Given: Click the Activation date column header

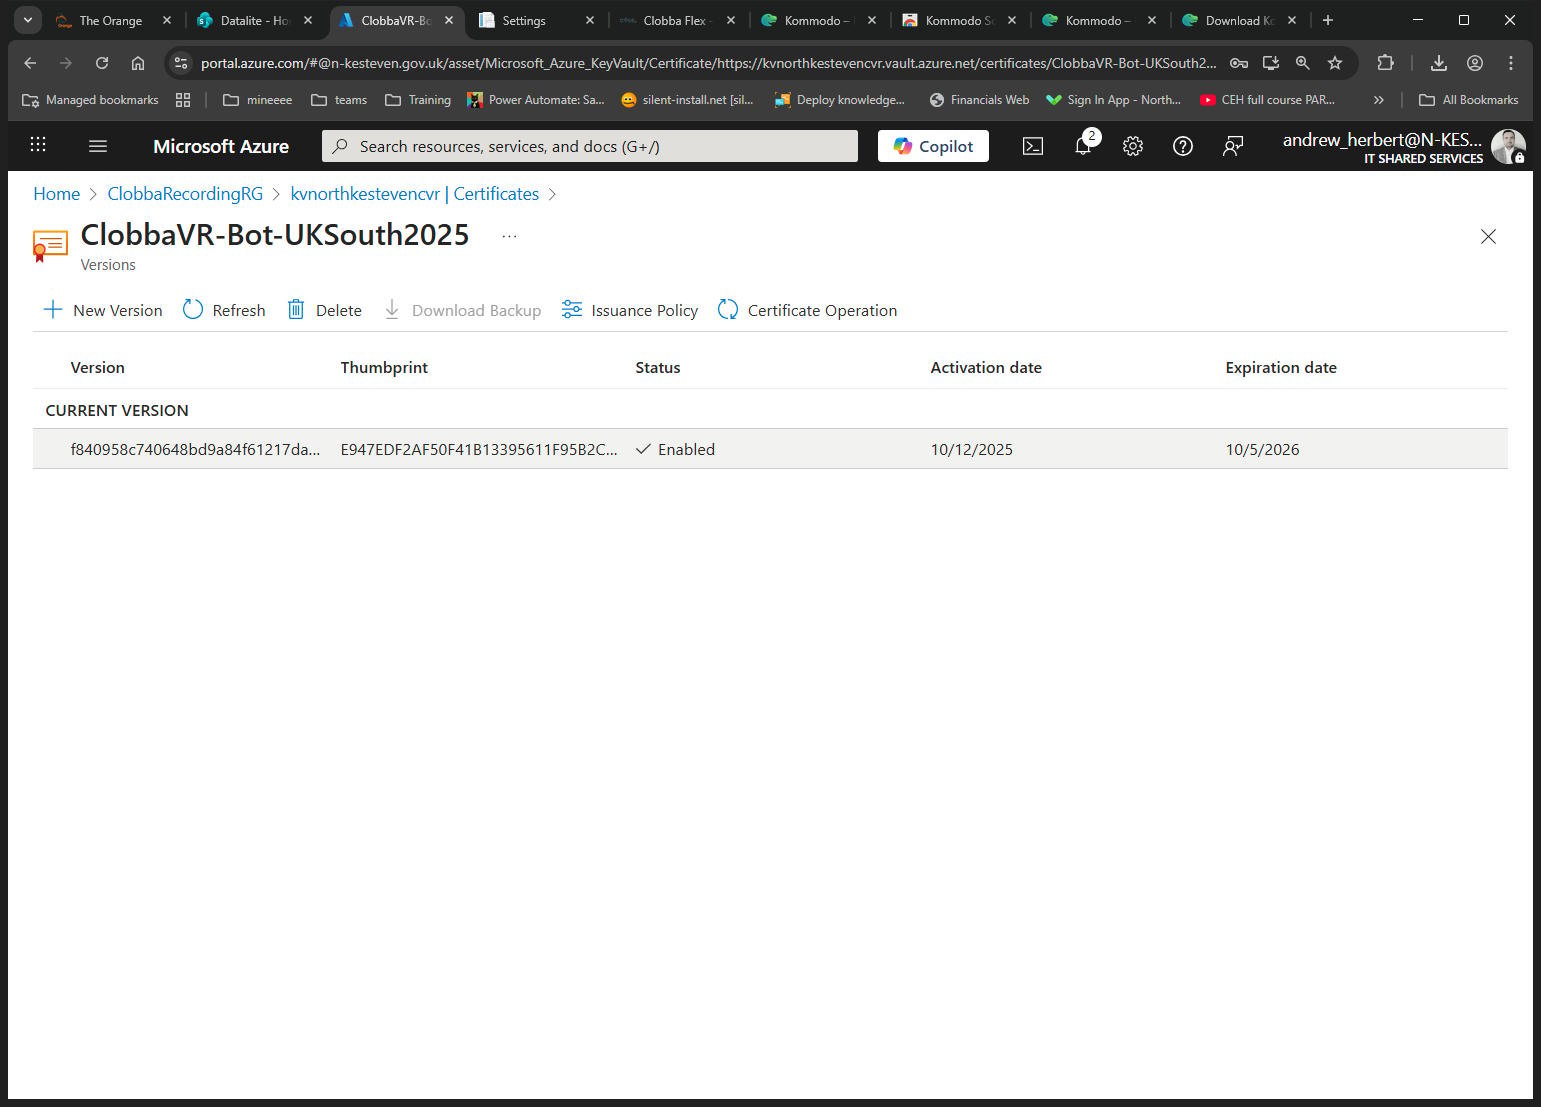Looking at the screenshot, I should point(986,367).
